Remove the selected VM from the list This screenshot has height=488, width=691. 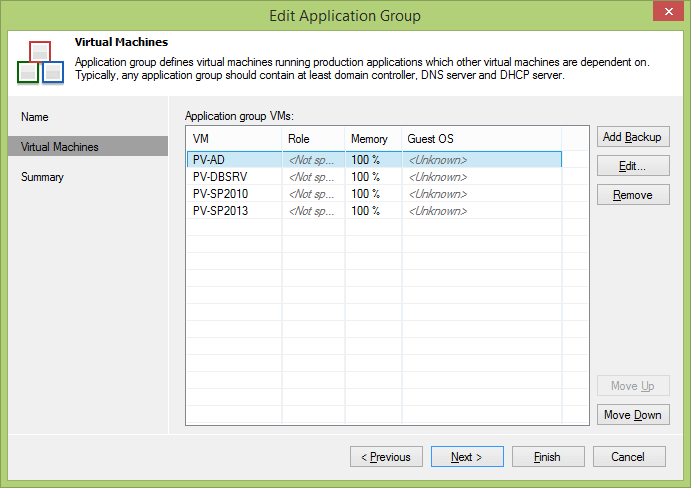click(632, 195)
